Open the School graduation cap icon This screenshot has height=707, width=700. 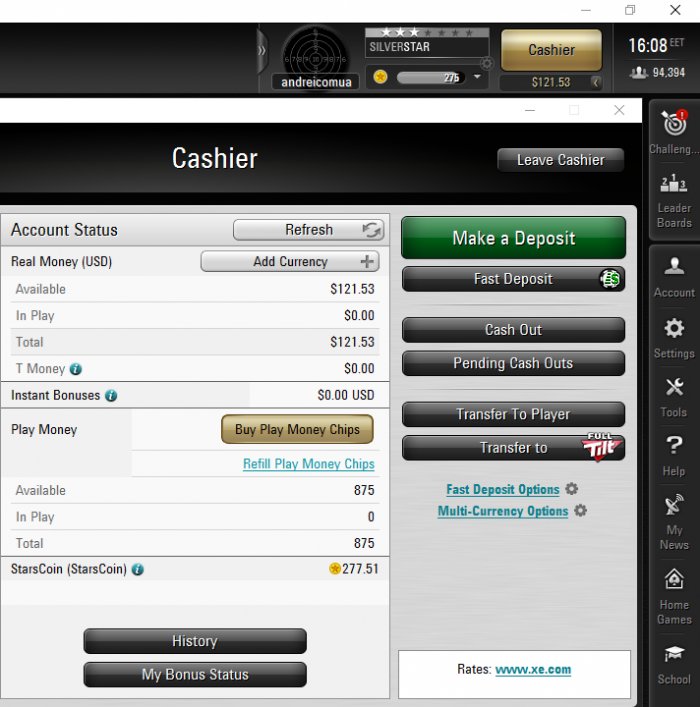click(x=674, y=654)
